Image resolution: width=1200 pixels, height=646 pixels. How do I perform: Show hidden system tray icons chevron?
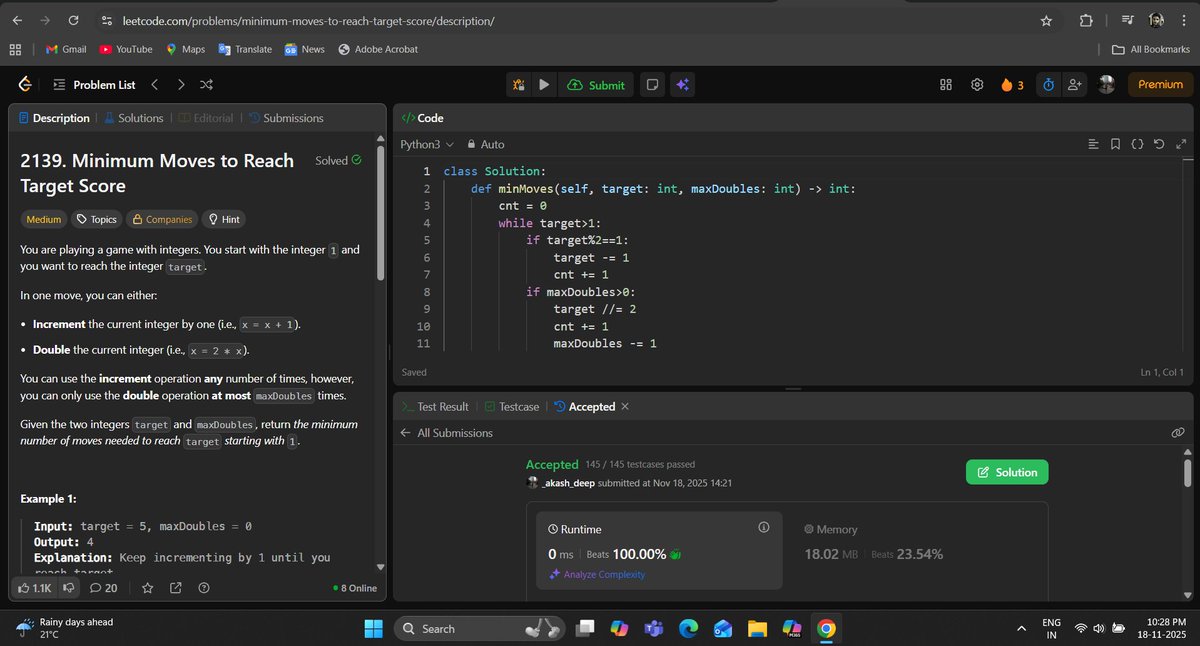(1021, 628)
